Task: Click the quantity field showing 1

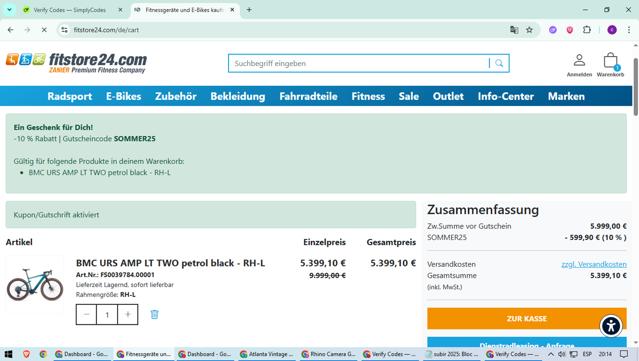Action: point(107,314)
